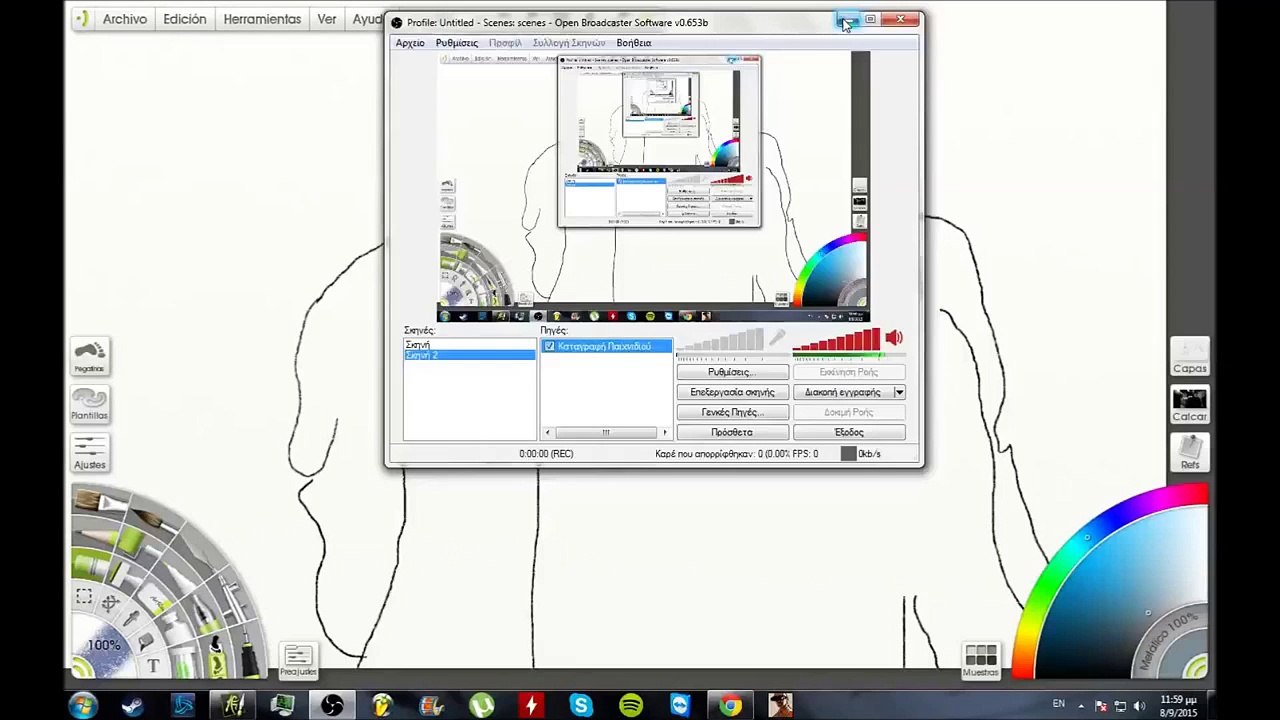Click the Διακοπή εγγραφής button
The width and height of the screenshot is (1280, 720).
[842, 392]
